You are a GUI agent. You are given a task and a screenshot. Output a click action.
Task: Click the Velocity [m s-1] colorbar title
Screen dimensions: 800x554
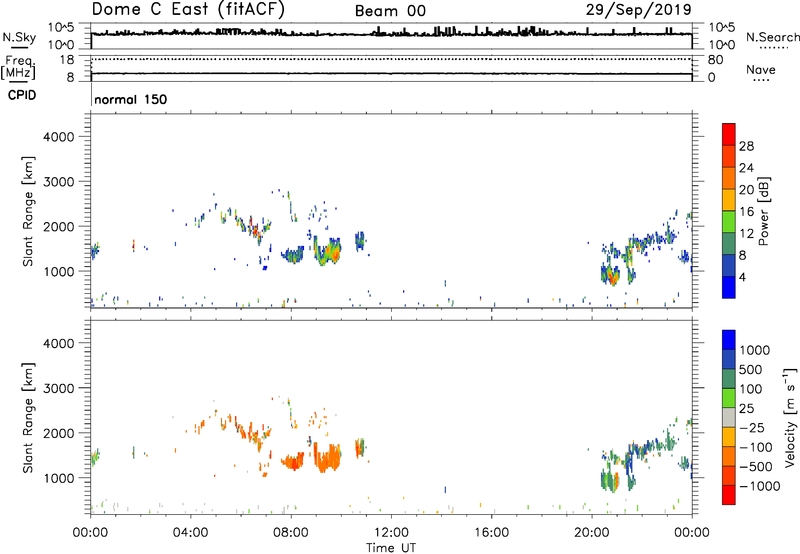pyautogui.click(x=790, y=417)
